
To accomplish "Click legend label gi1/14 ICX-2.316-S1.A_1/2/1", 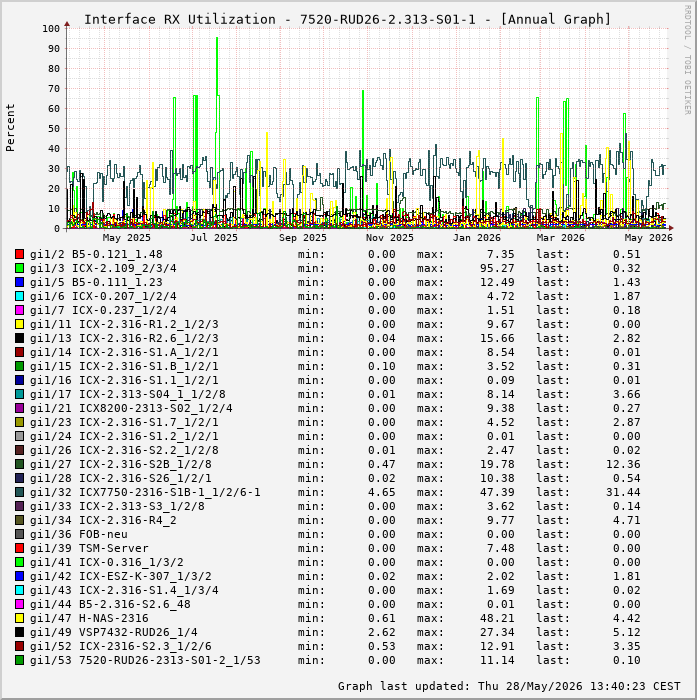I will pos(124,352).
